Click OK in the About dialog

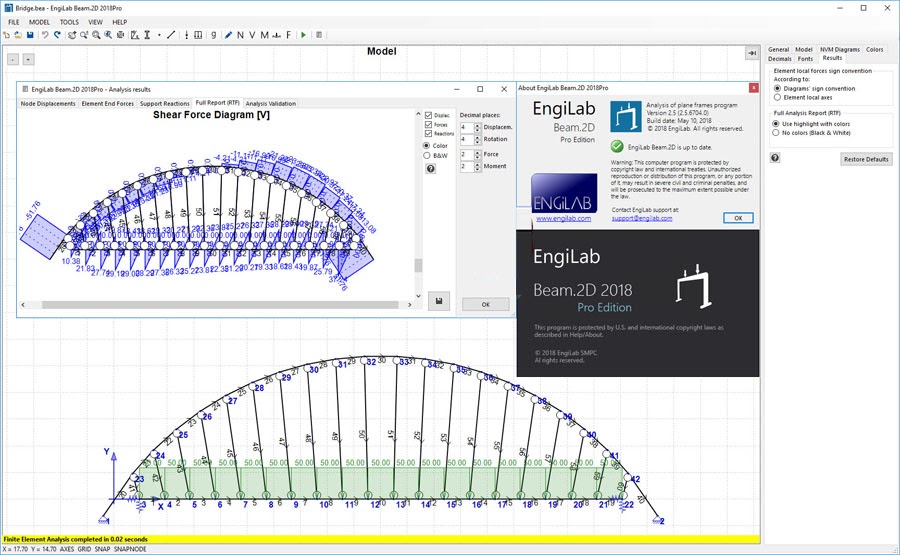738,218
